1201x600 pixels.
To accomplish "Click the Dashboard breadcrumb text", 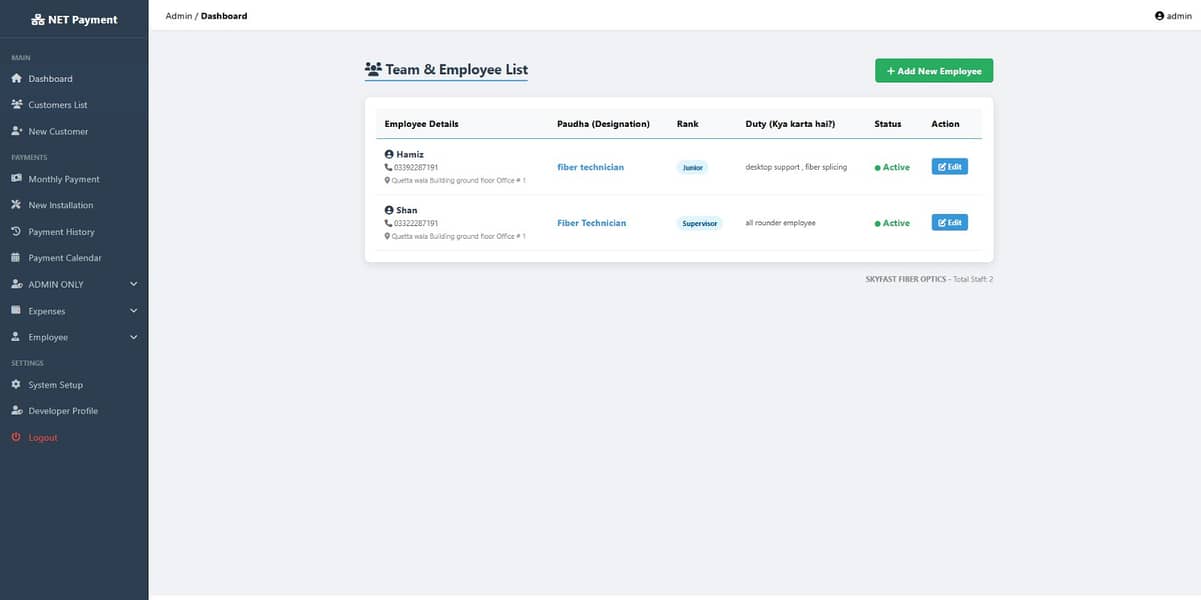I will [x=224, y=16].
